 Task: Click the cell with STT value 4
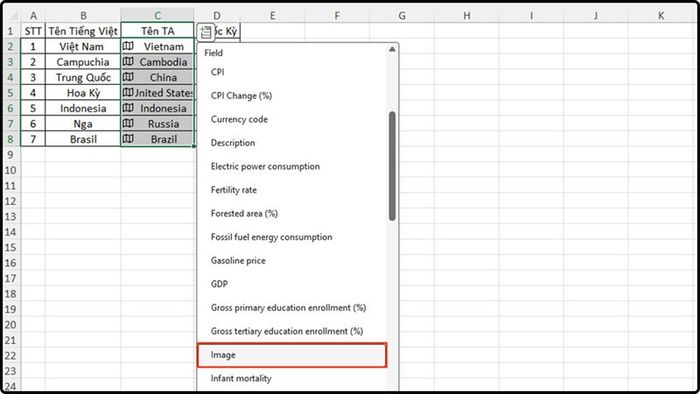tap(33, 93)
